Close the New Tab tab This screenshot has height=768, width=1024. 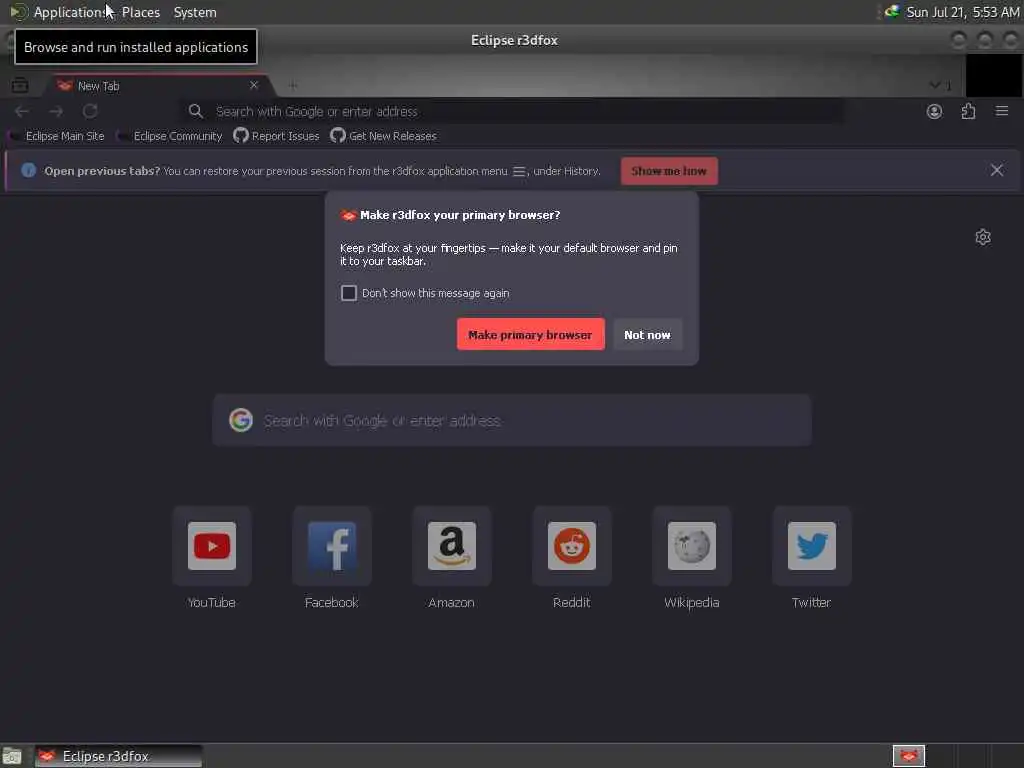[254, 85]
